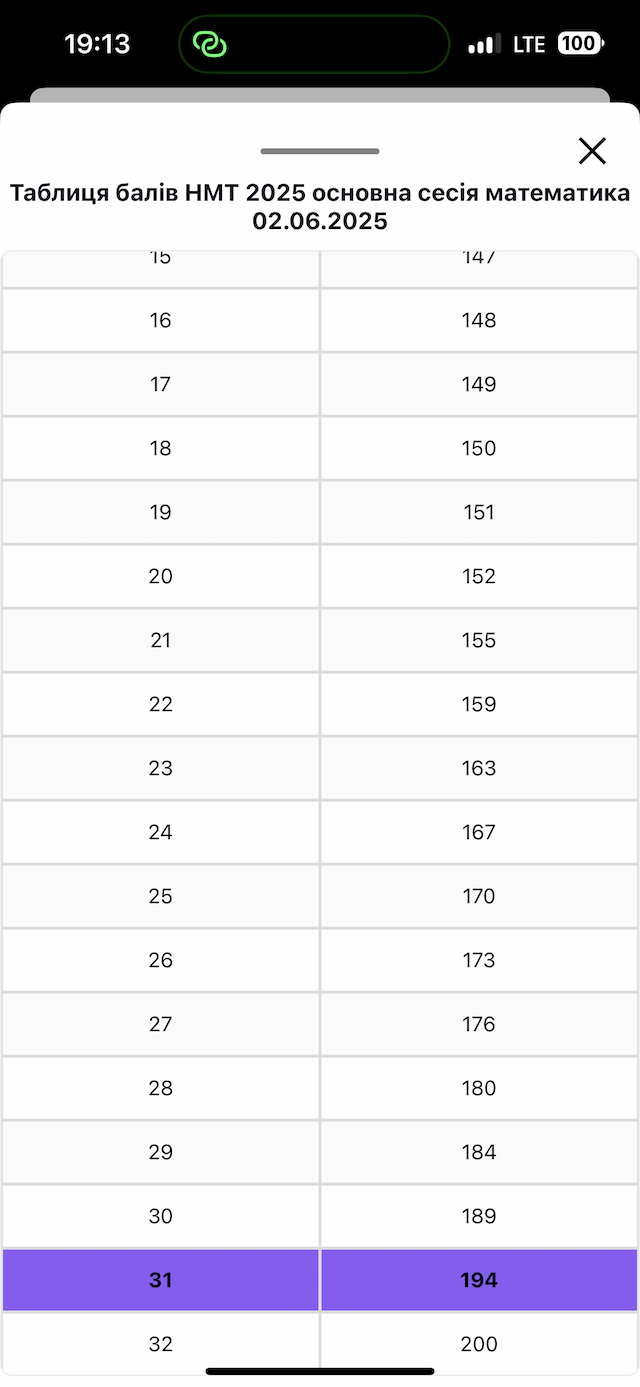
Task: Tap the cellular signal bars icon
Action: pyautogui.click(x=484, y=44)
